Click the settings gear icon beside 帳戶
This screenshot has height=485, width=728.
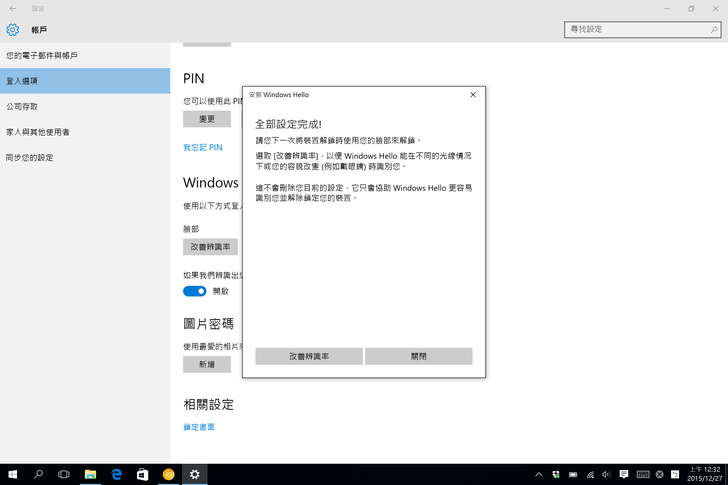pyautogui.click(x=13, y=30)
